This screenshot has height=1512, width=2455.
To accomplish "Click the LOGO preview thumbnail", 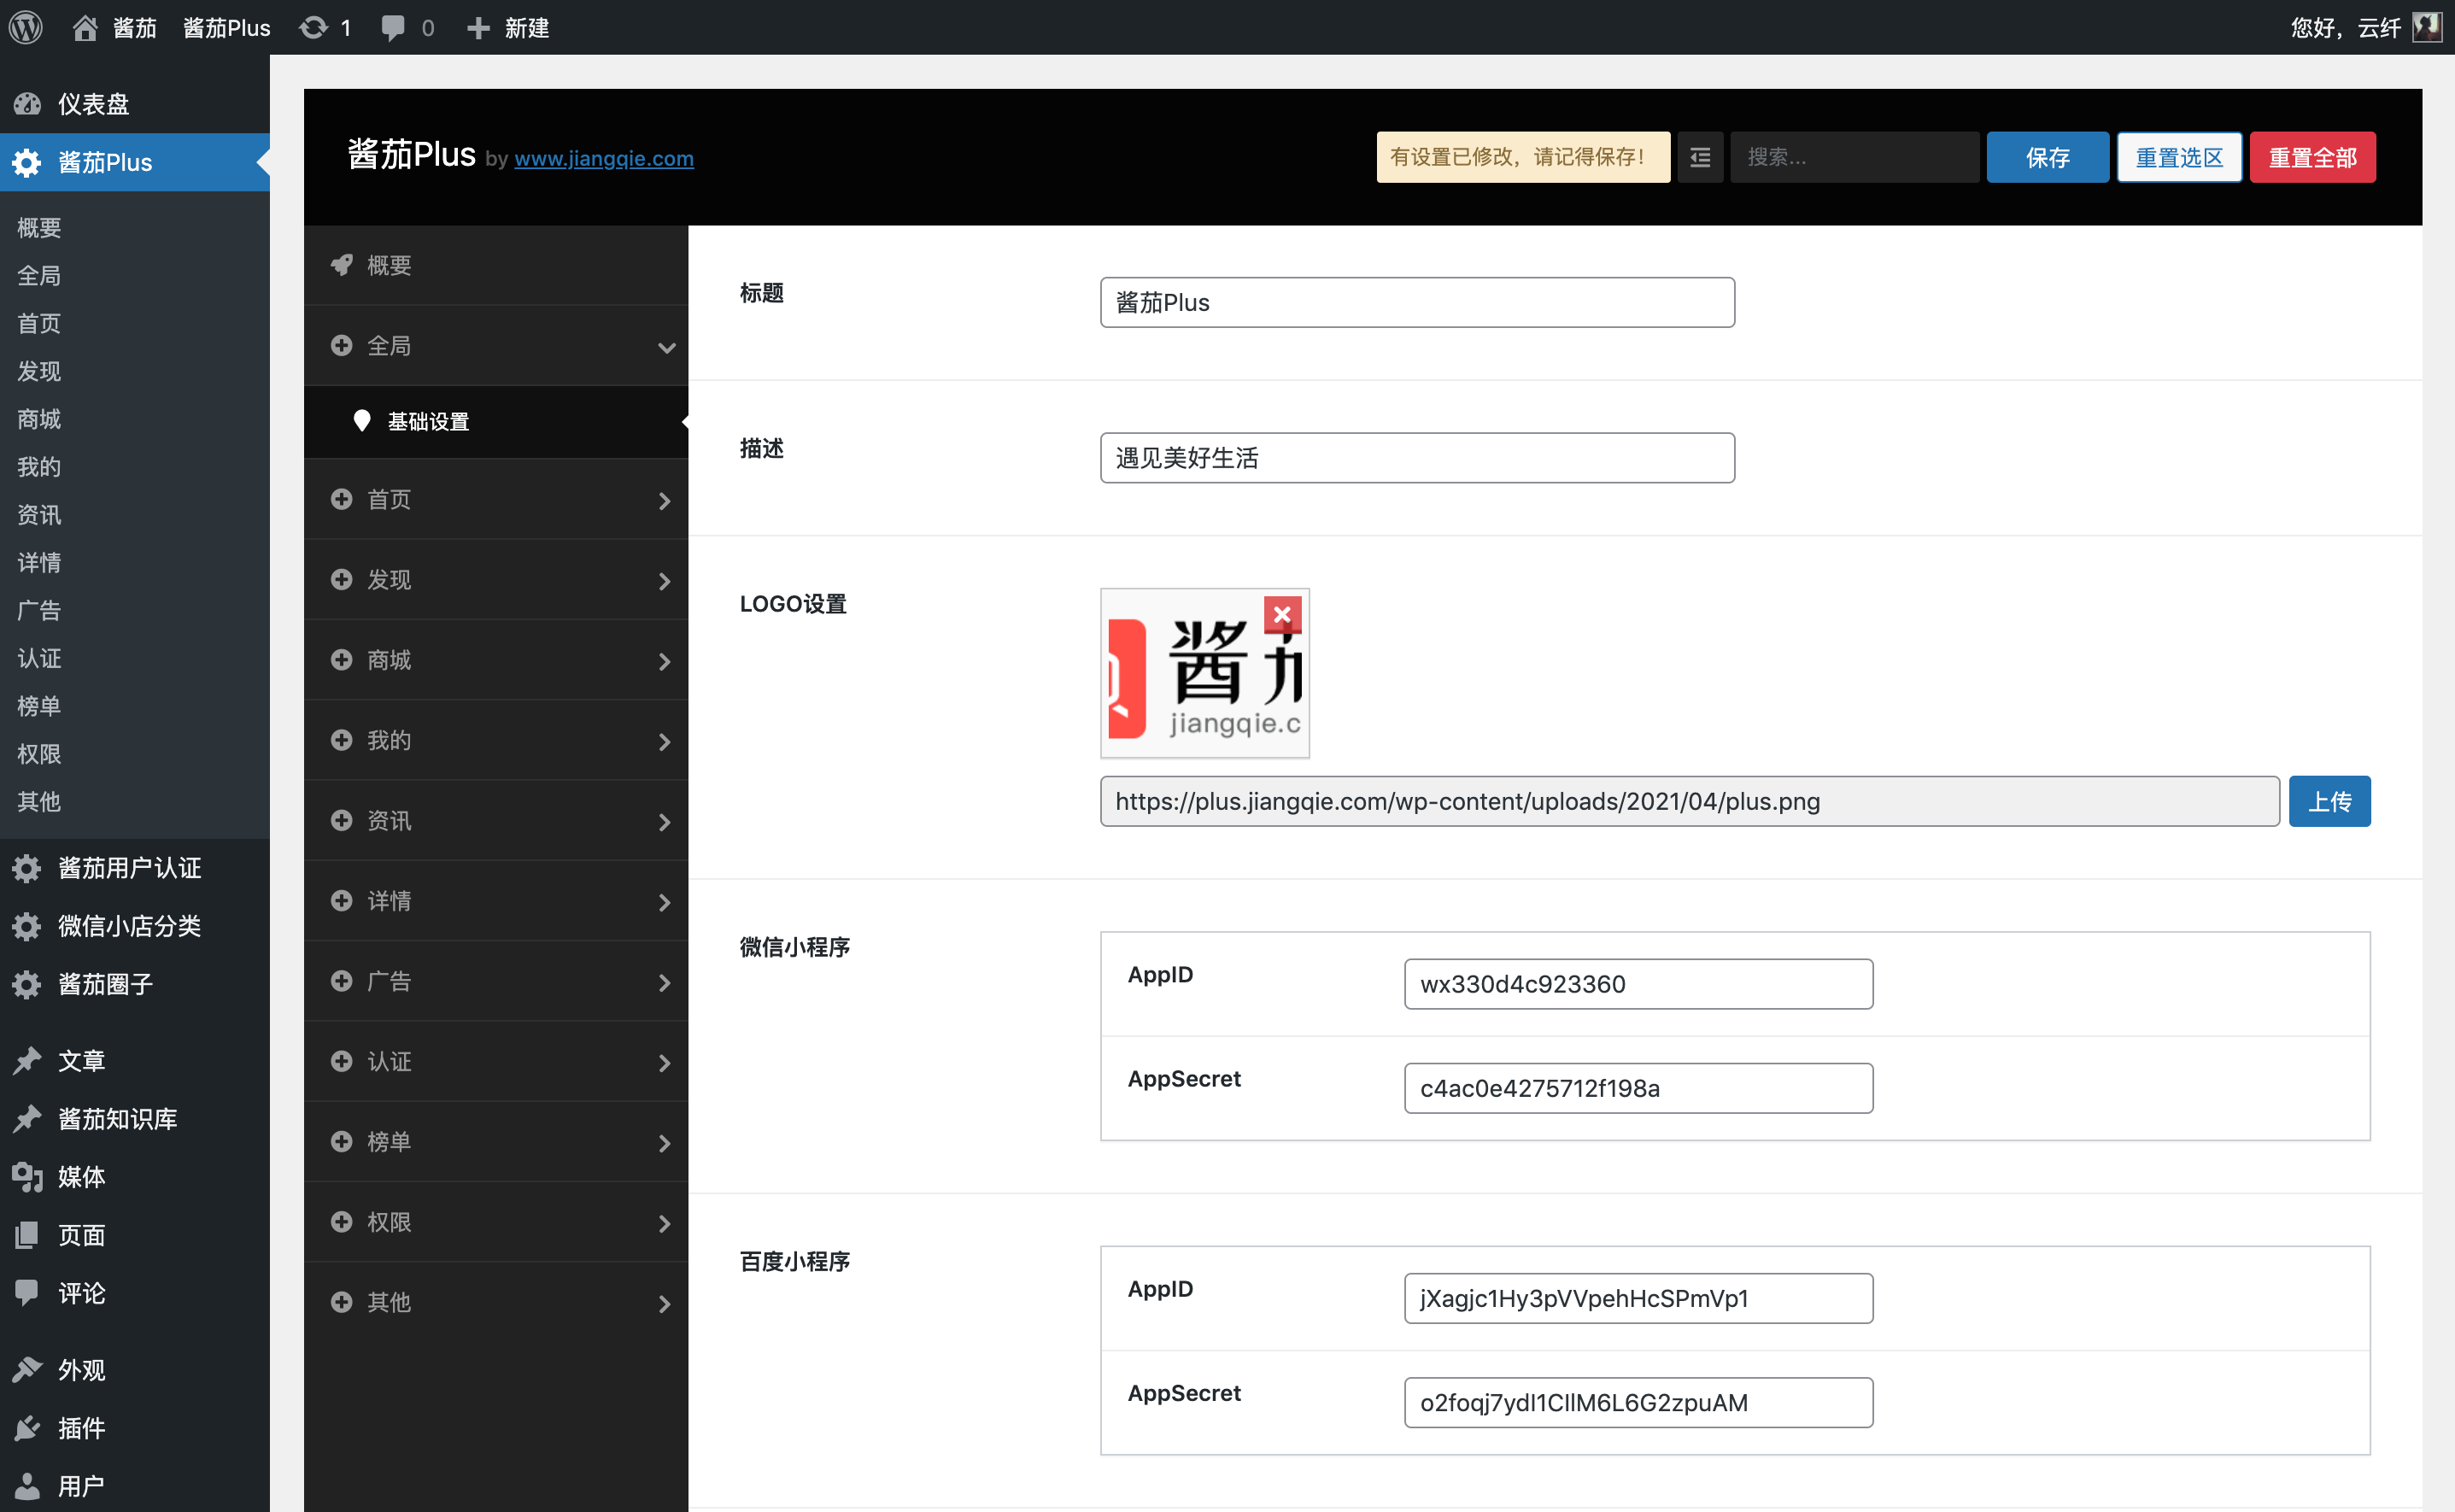I will tap(1205, 674).
